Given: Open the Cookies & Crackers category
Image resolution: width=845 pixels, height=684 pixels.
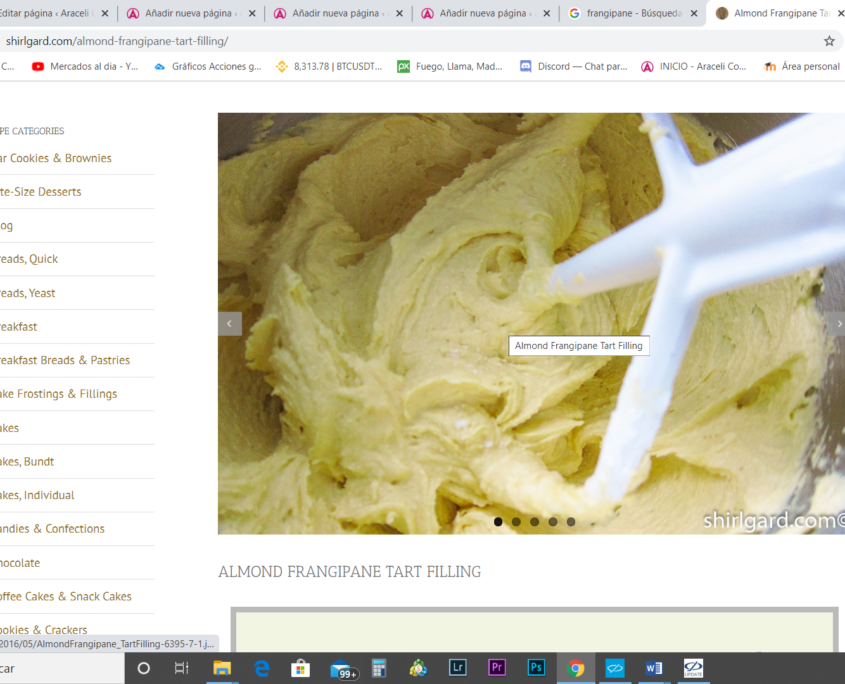Looking at the screenshot, I should coord(44,630).
